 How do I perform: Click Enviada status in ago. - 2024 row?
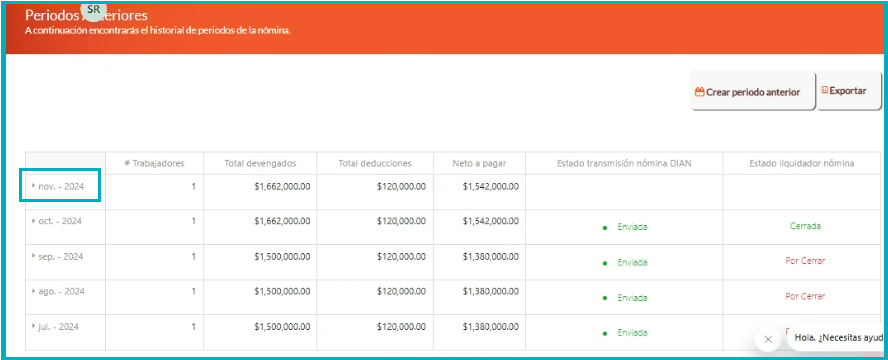632,298
